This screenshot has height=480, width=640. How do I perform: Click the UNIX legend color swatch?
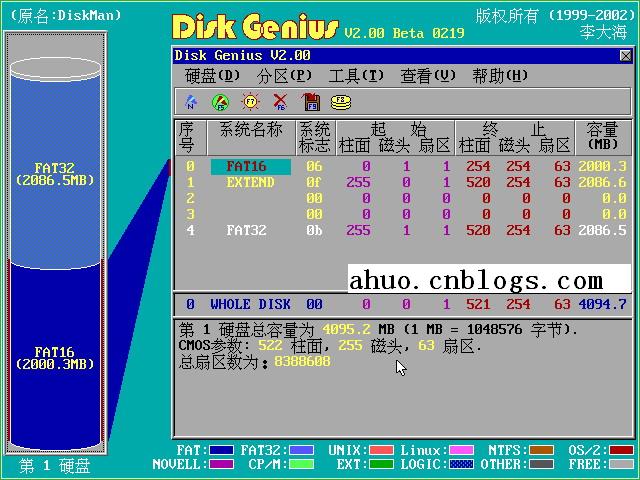point(381,451)
